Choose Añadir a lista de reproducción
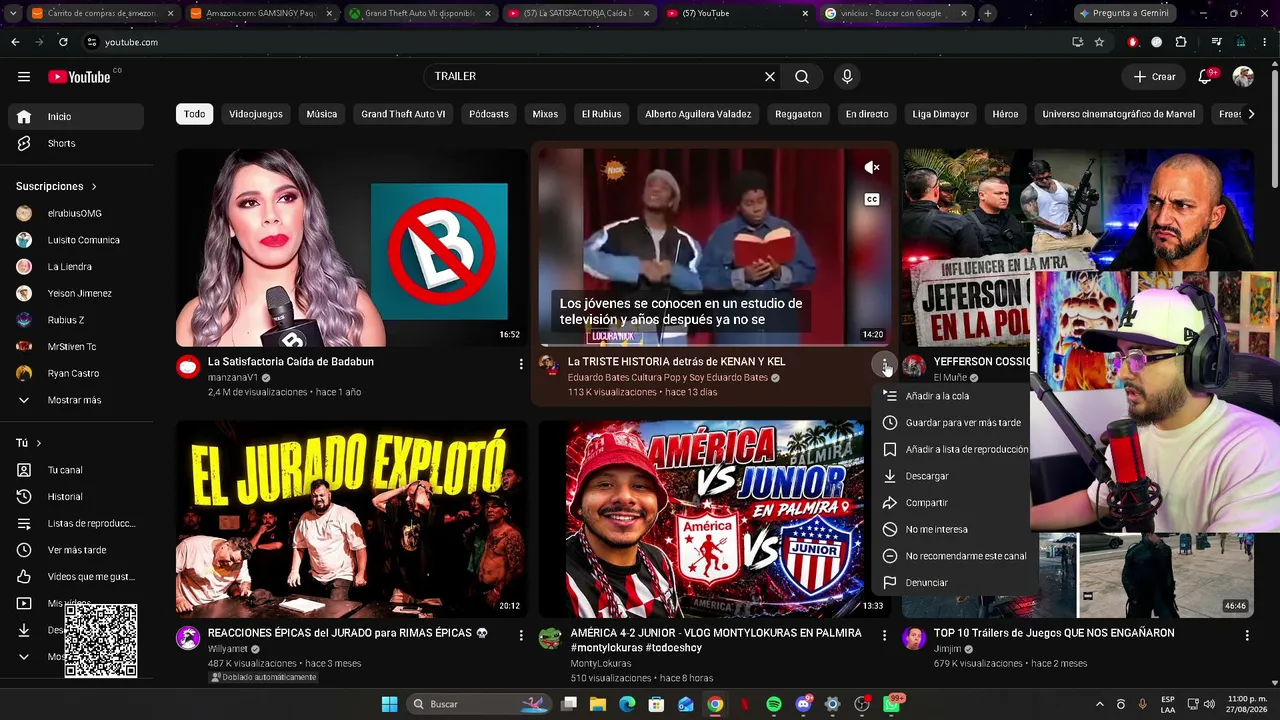Screen dimensions: 1280x720 [x=951, y=450]
